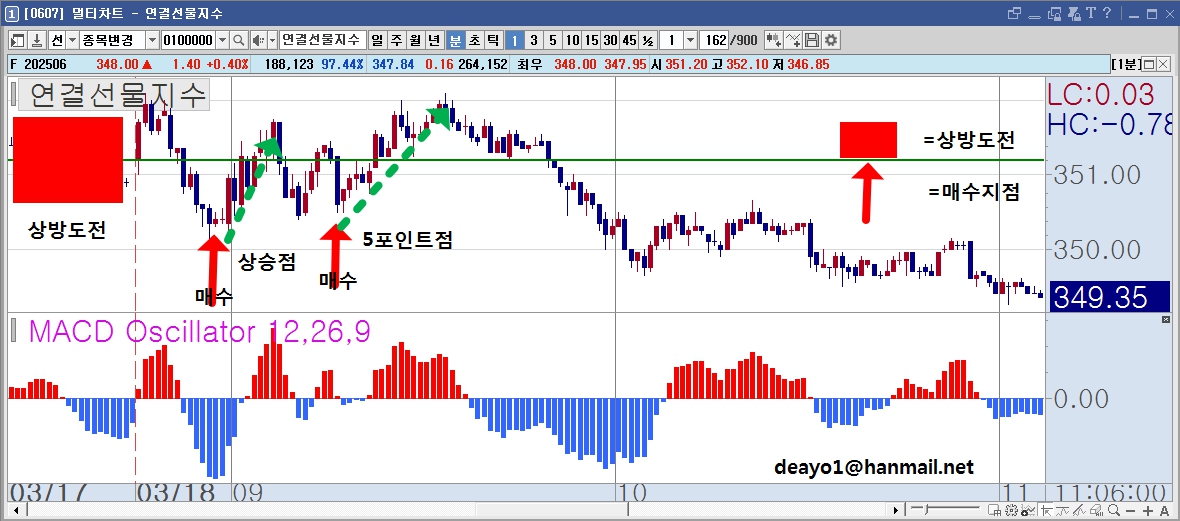This screenshot has height=521, width=1180.
Task: Select the bottom crosshair cursor tool
Action: tap(1047, 510)
